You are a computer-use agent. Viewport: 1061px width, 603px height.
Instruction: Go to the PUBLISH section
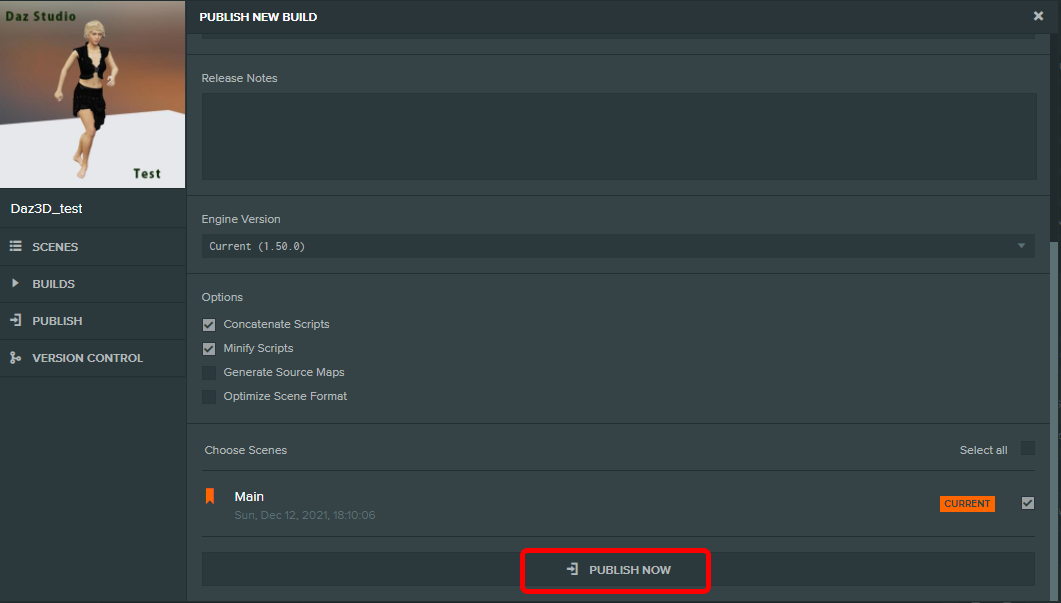pos(93,321)
